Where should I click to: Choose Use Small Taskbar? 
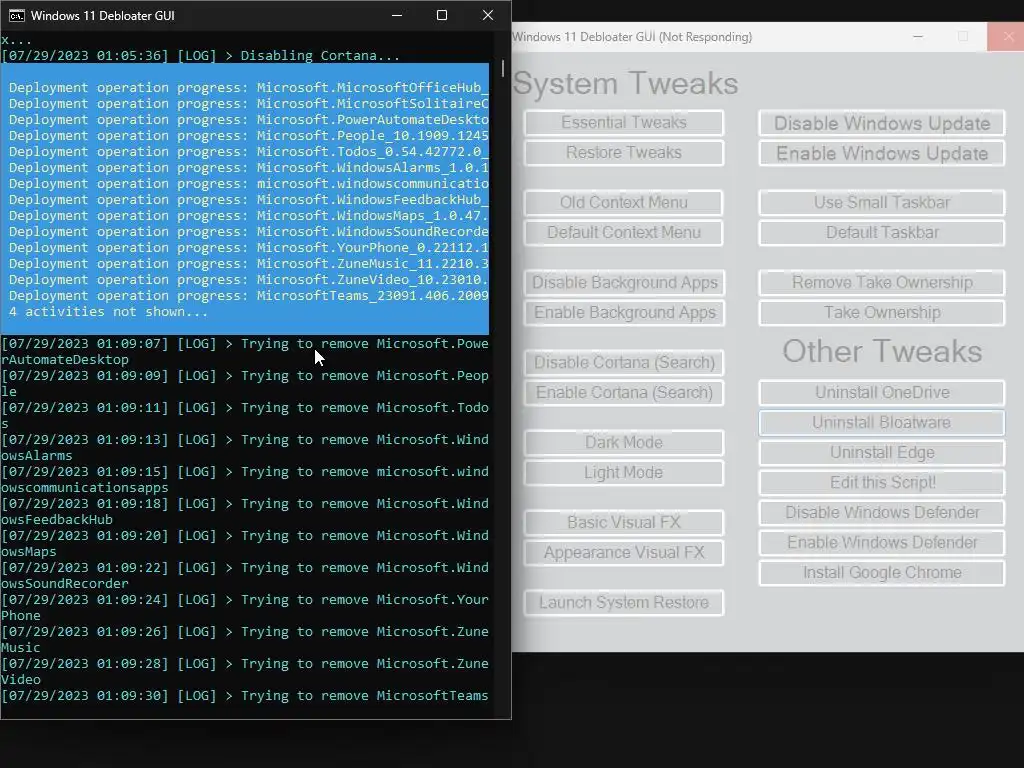coord(882,202)
